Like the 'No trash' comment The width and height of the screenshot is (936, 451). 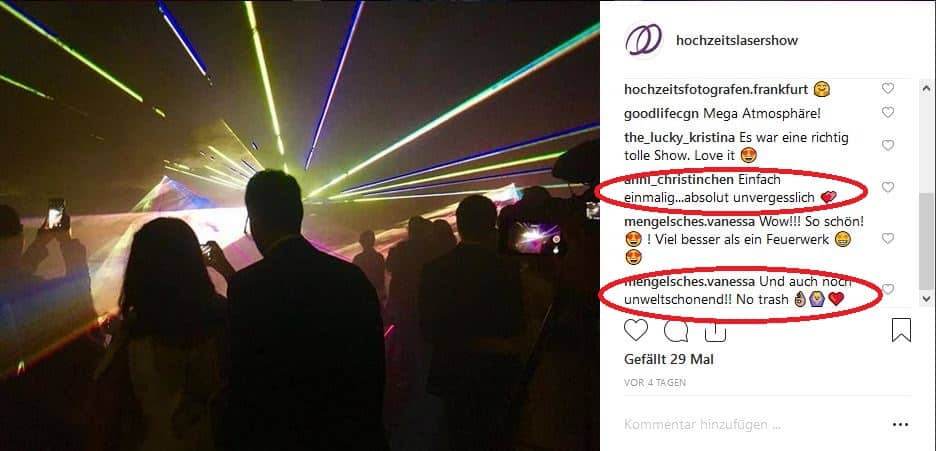coord(888,289)
